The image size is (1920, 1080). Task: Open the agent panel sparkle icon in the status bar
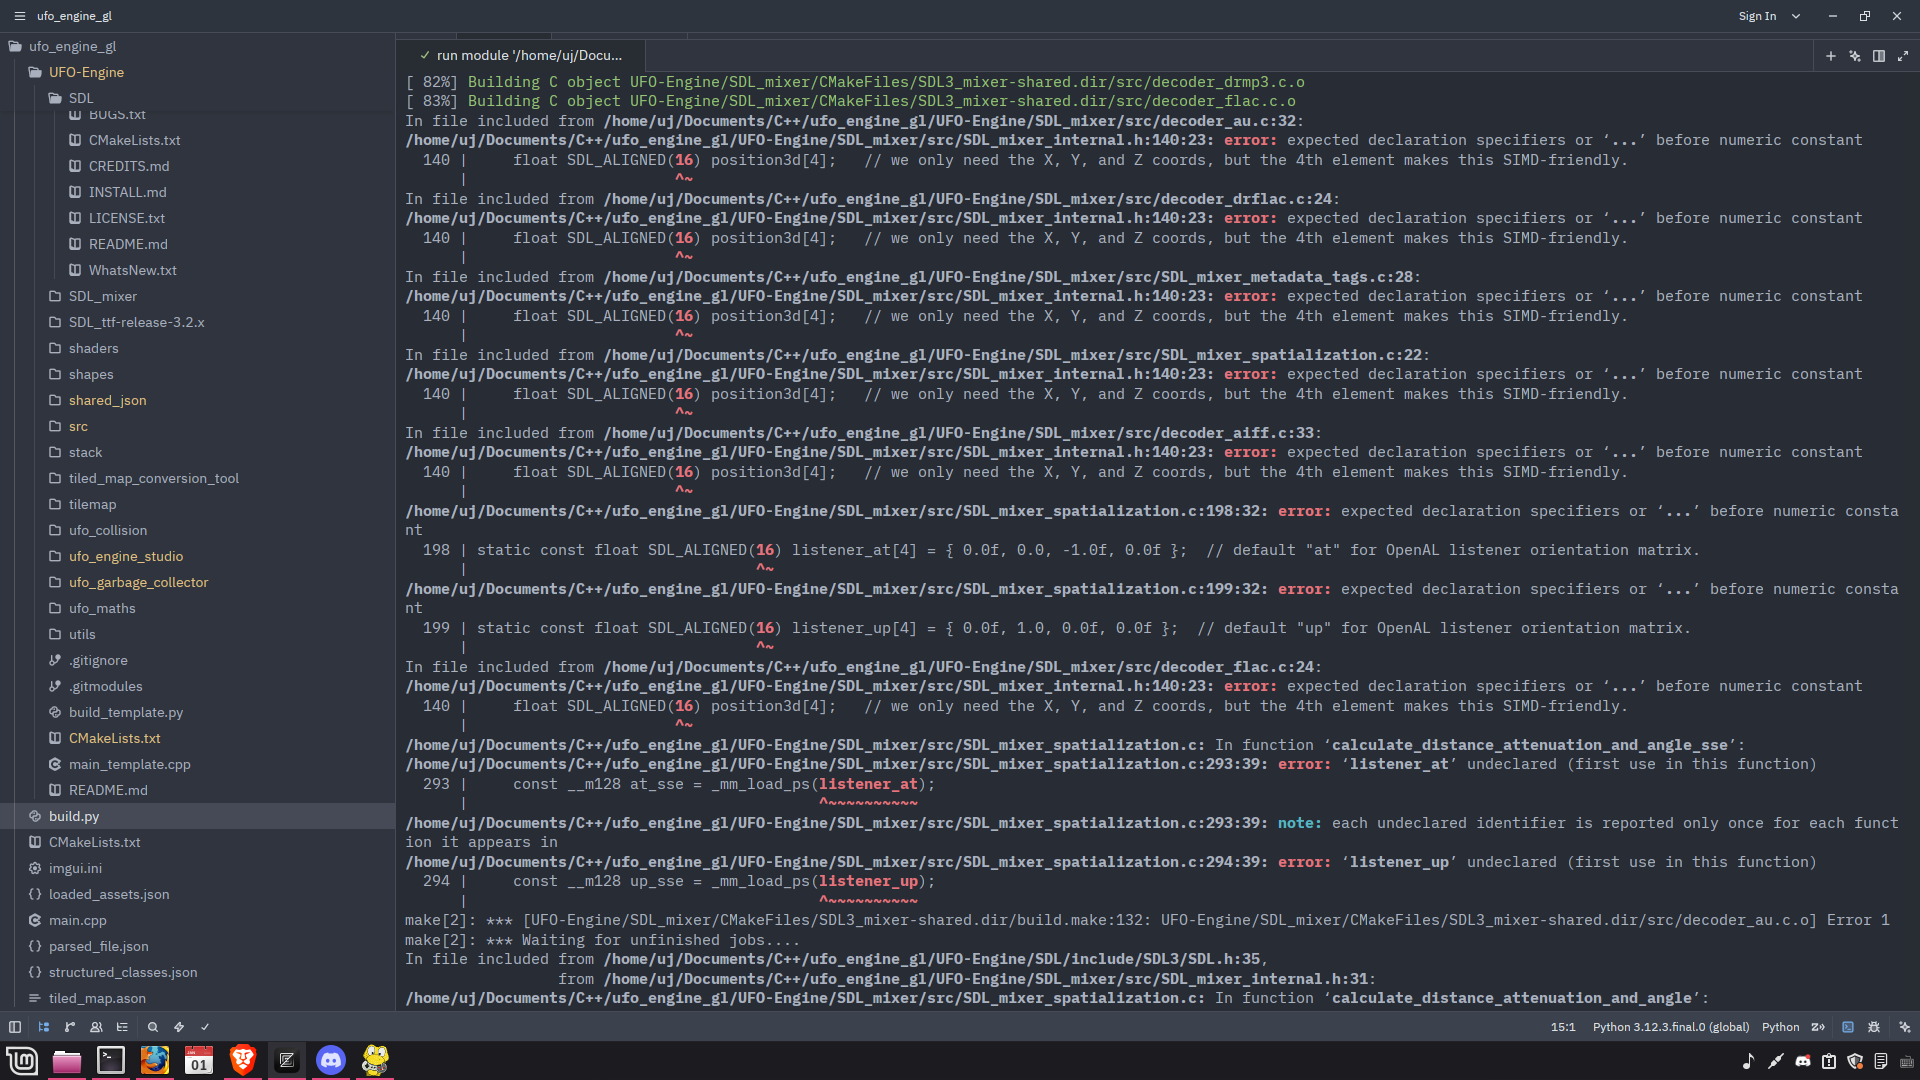point(1905,1027)
